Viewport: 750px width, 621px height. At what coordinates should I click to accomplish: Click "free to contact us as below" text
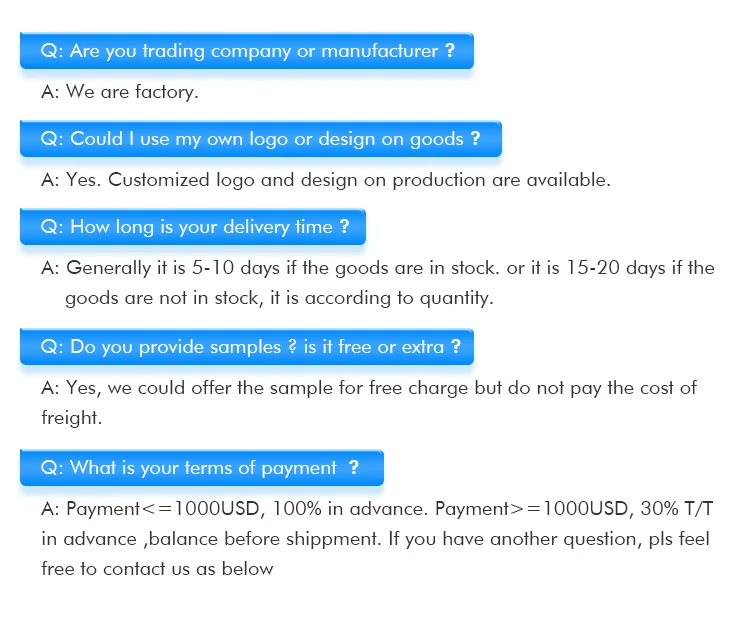(x=157, y=569)
